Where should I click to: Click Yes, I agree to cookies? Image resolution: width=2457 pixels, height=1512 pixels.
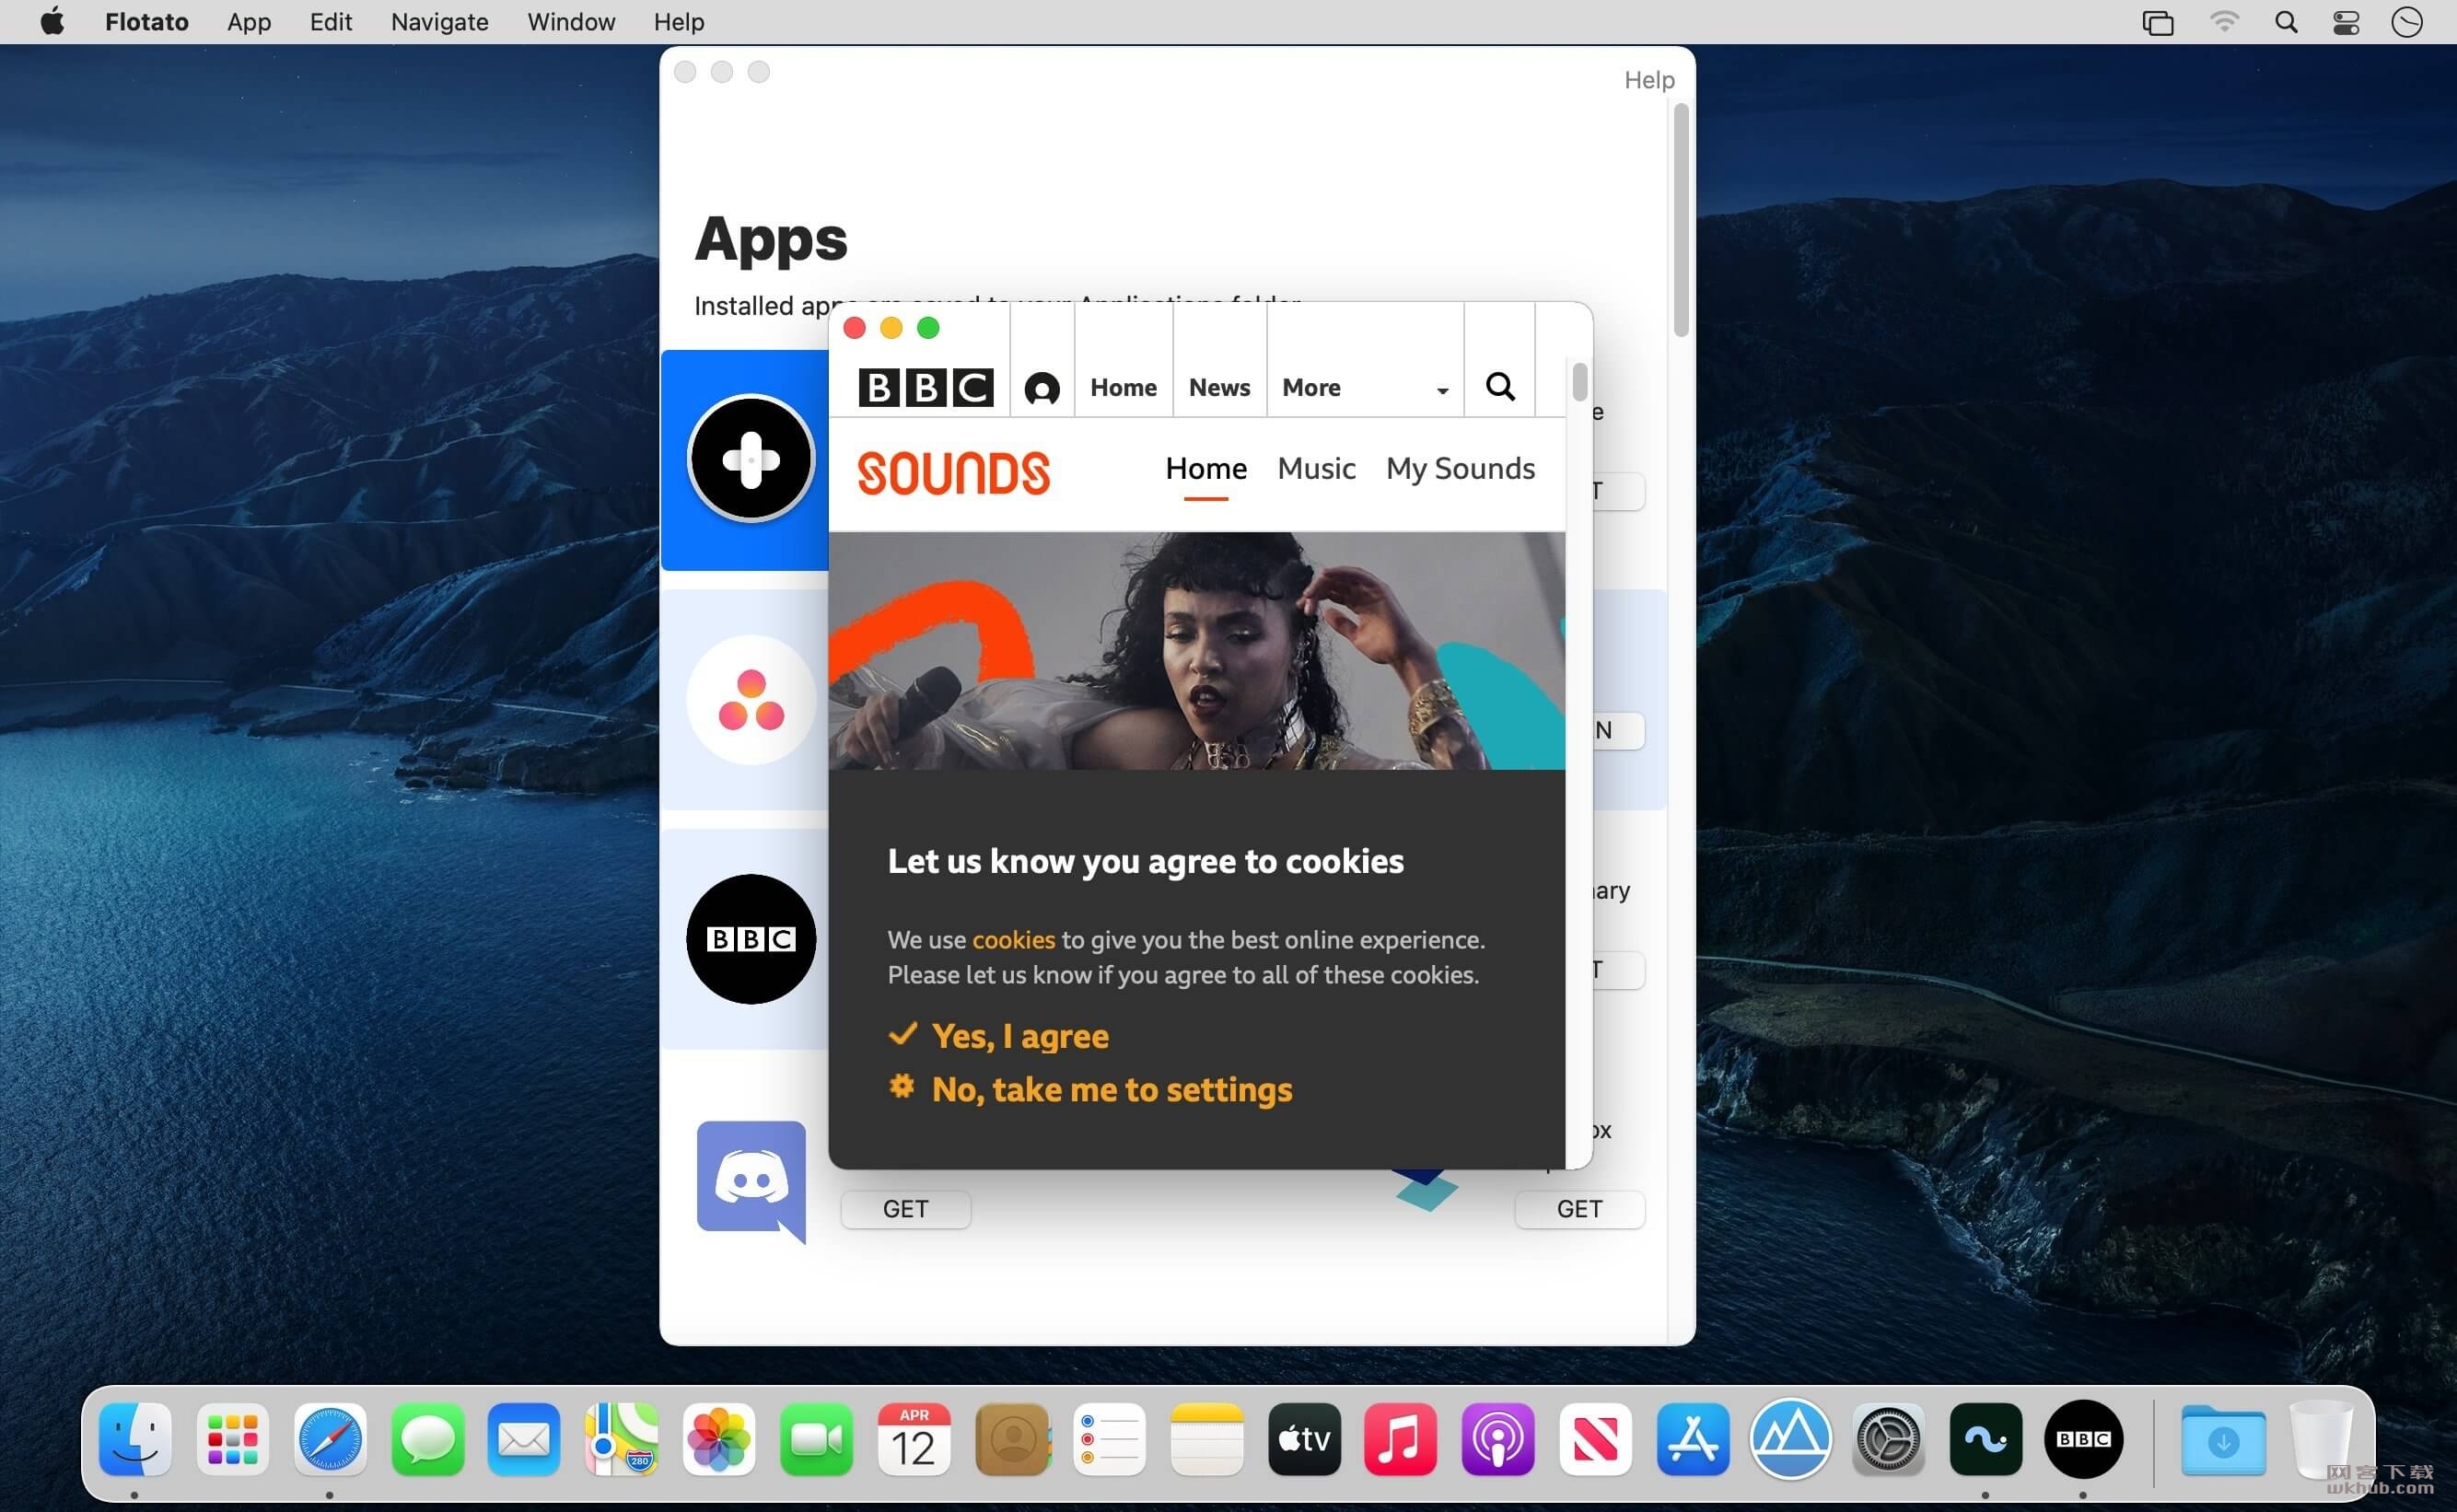(x=1020, y=1036)
